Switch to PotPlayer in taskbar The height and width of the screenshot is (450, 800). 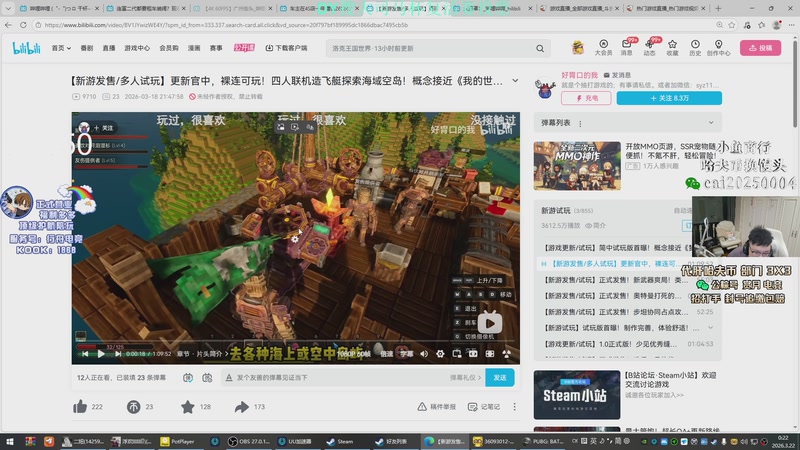pos(178,441)
